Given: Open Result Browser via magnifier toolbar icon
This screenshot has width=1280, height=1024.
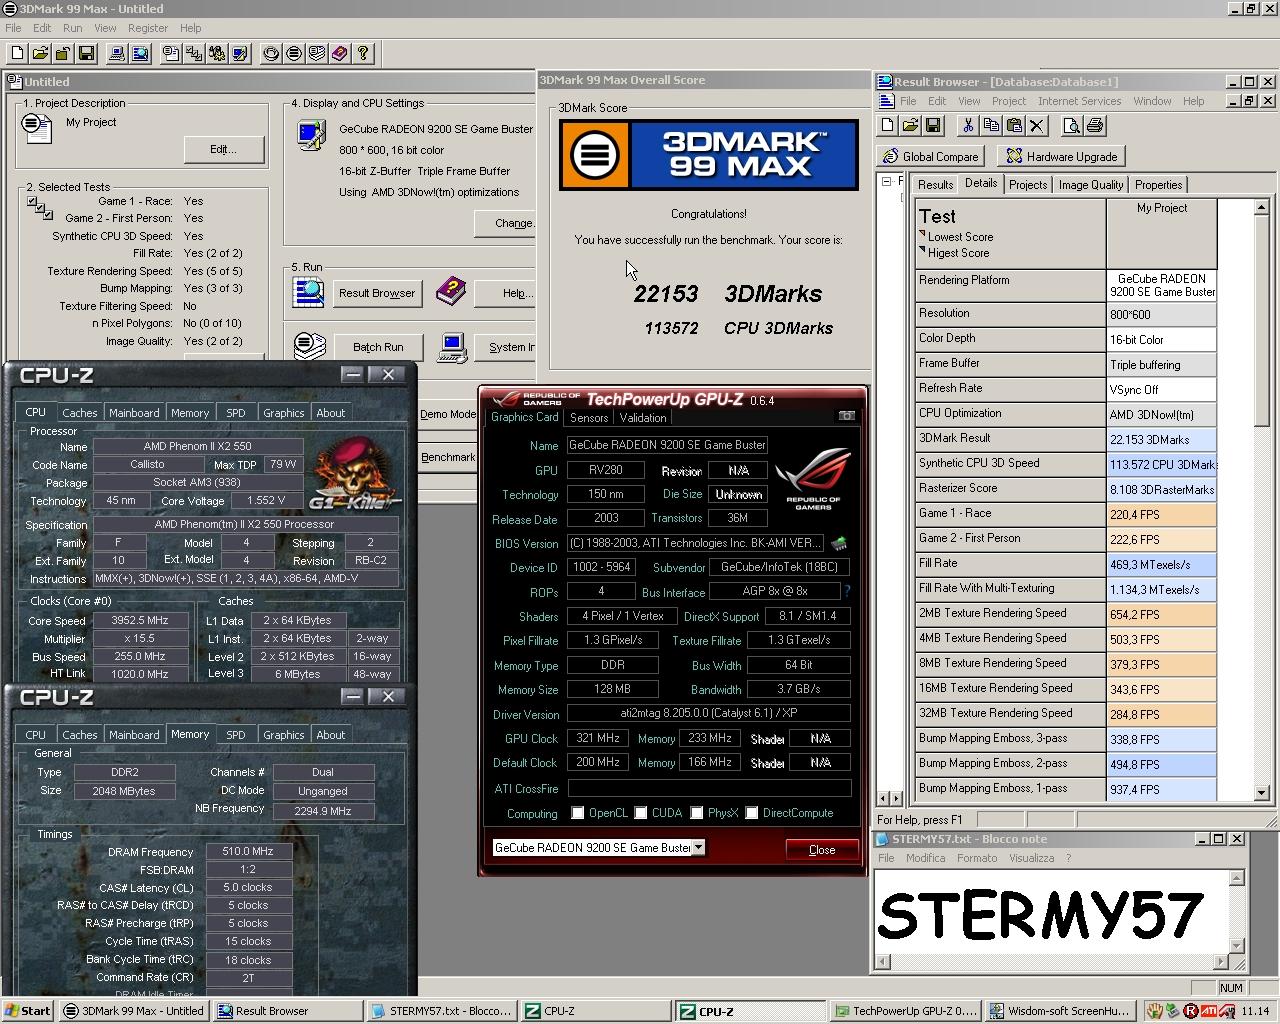Looking at the screenshot, I should tap(140, 53).
